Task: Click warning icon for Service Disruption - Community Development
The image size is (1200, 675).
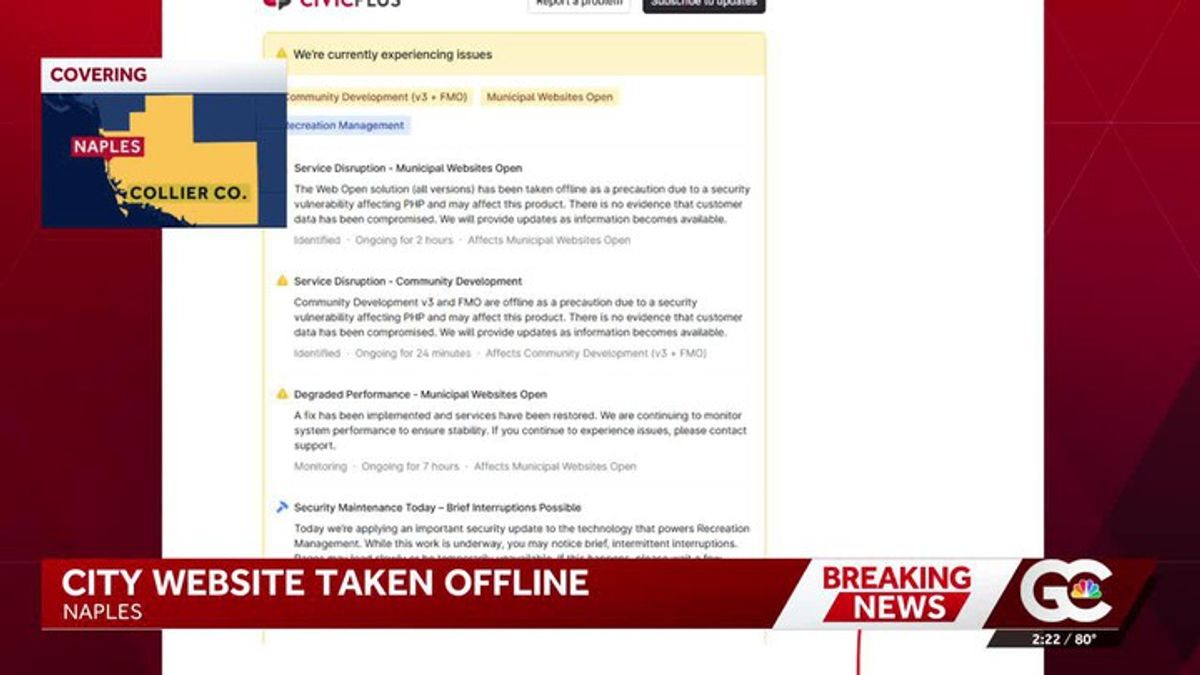Action: pyautogui.click(x=282, y=281)
